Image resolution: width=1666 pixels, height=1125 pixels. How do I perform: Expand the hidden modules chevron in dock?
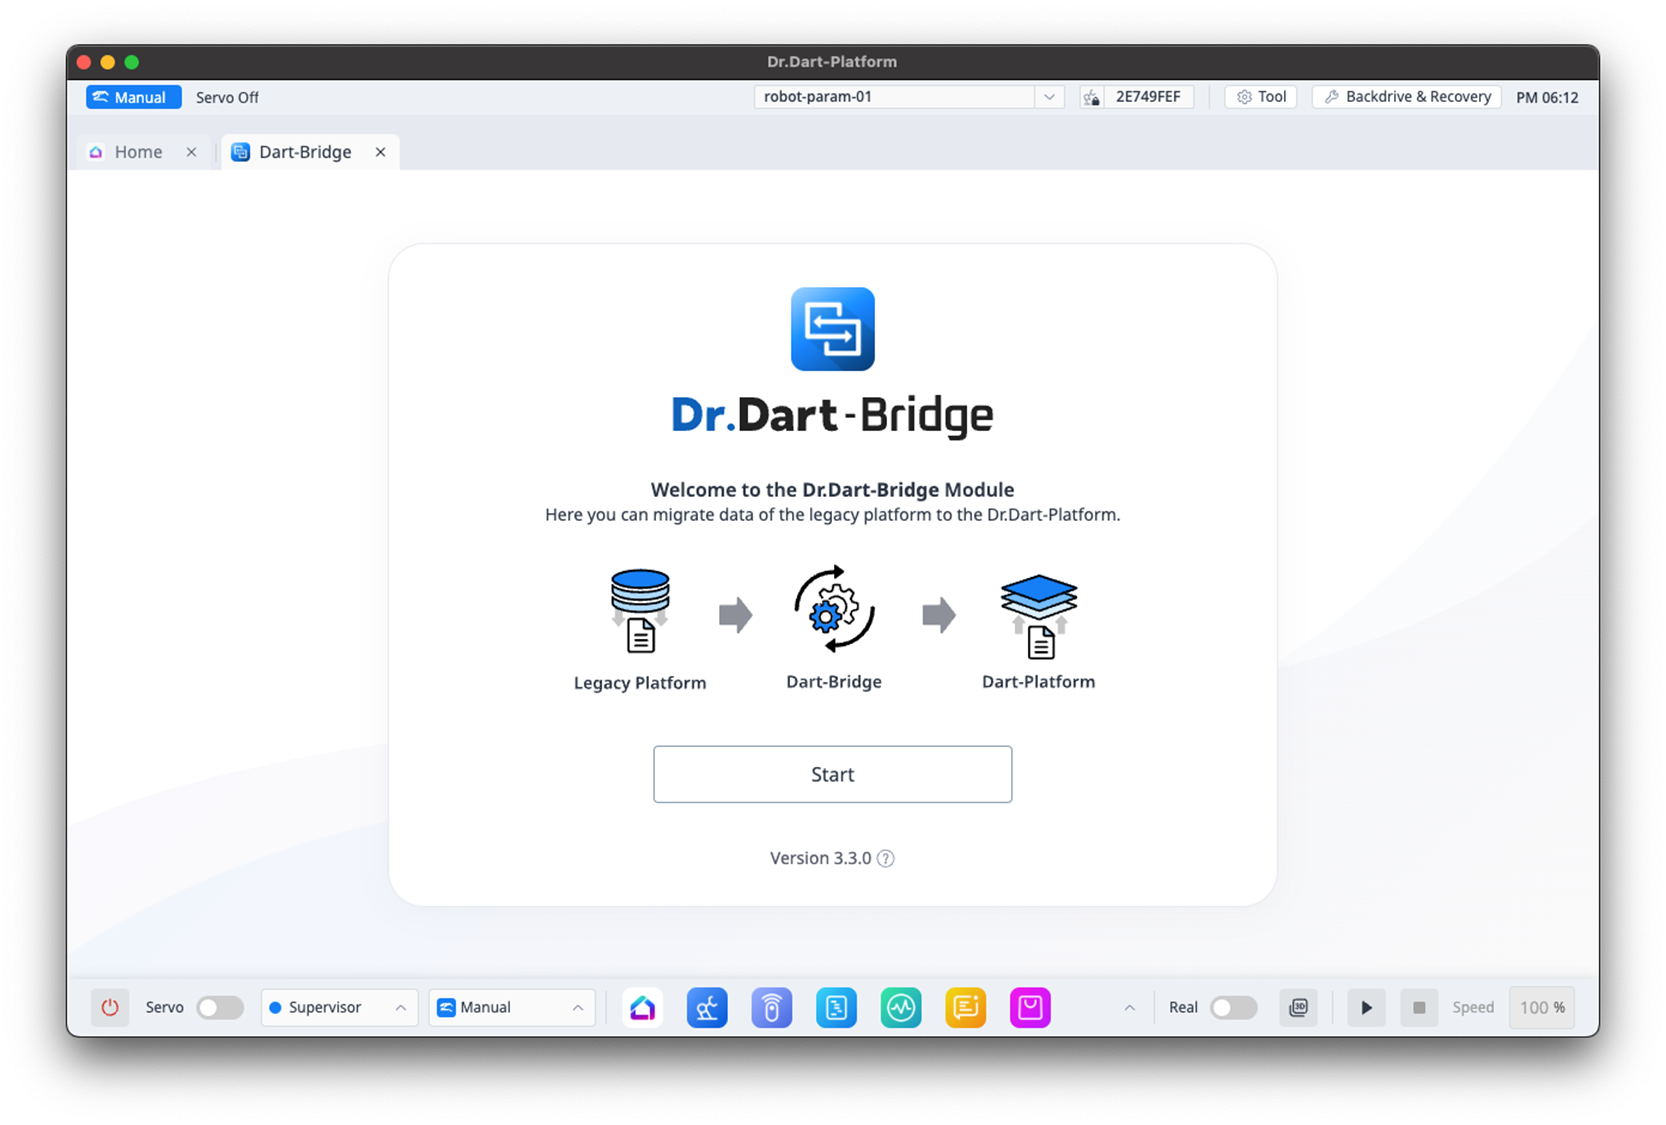tap(1129, 1008)
